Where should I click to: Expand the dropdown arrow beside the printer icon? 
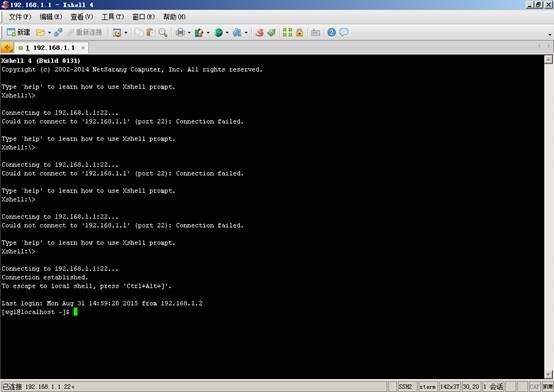(x=189, y=33)
